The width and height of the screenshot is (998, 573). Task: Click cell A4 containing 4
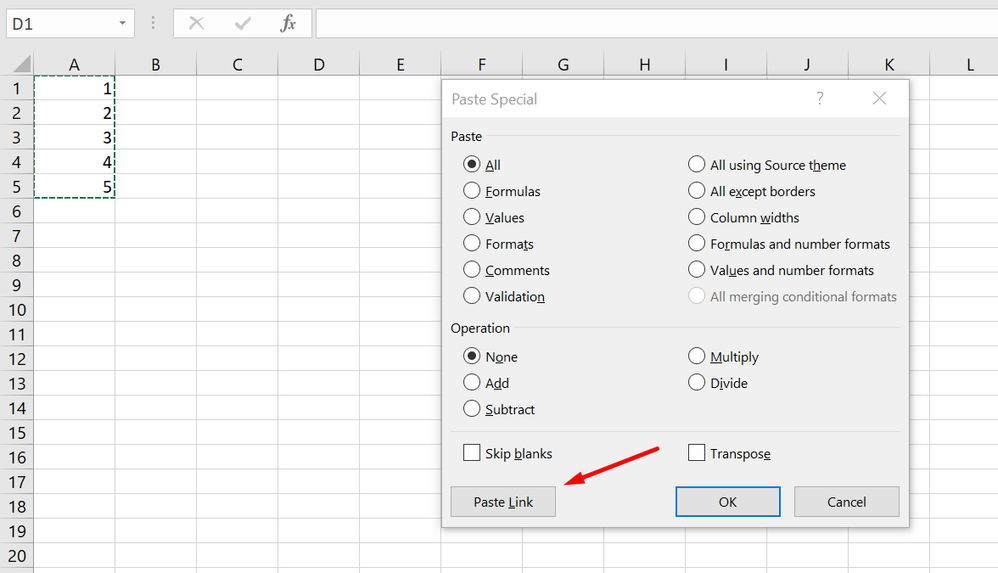pos(74,162)
